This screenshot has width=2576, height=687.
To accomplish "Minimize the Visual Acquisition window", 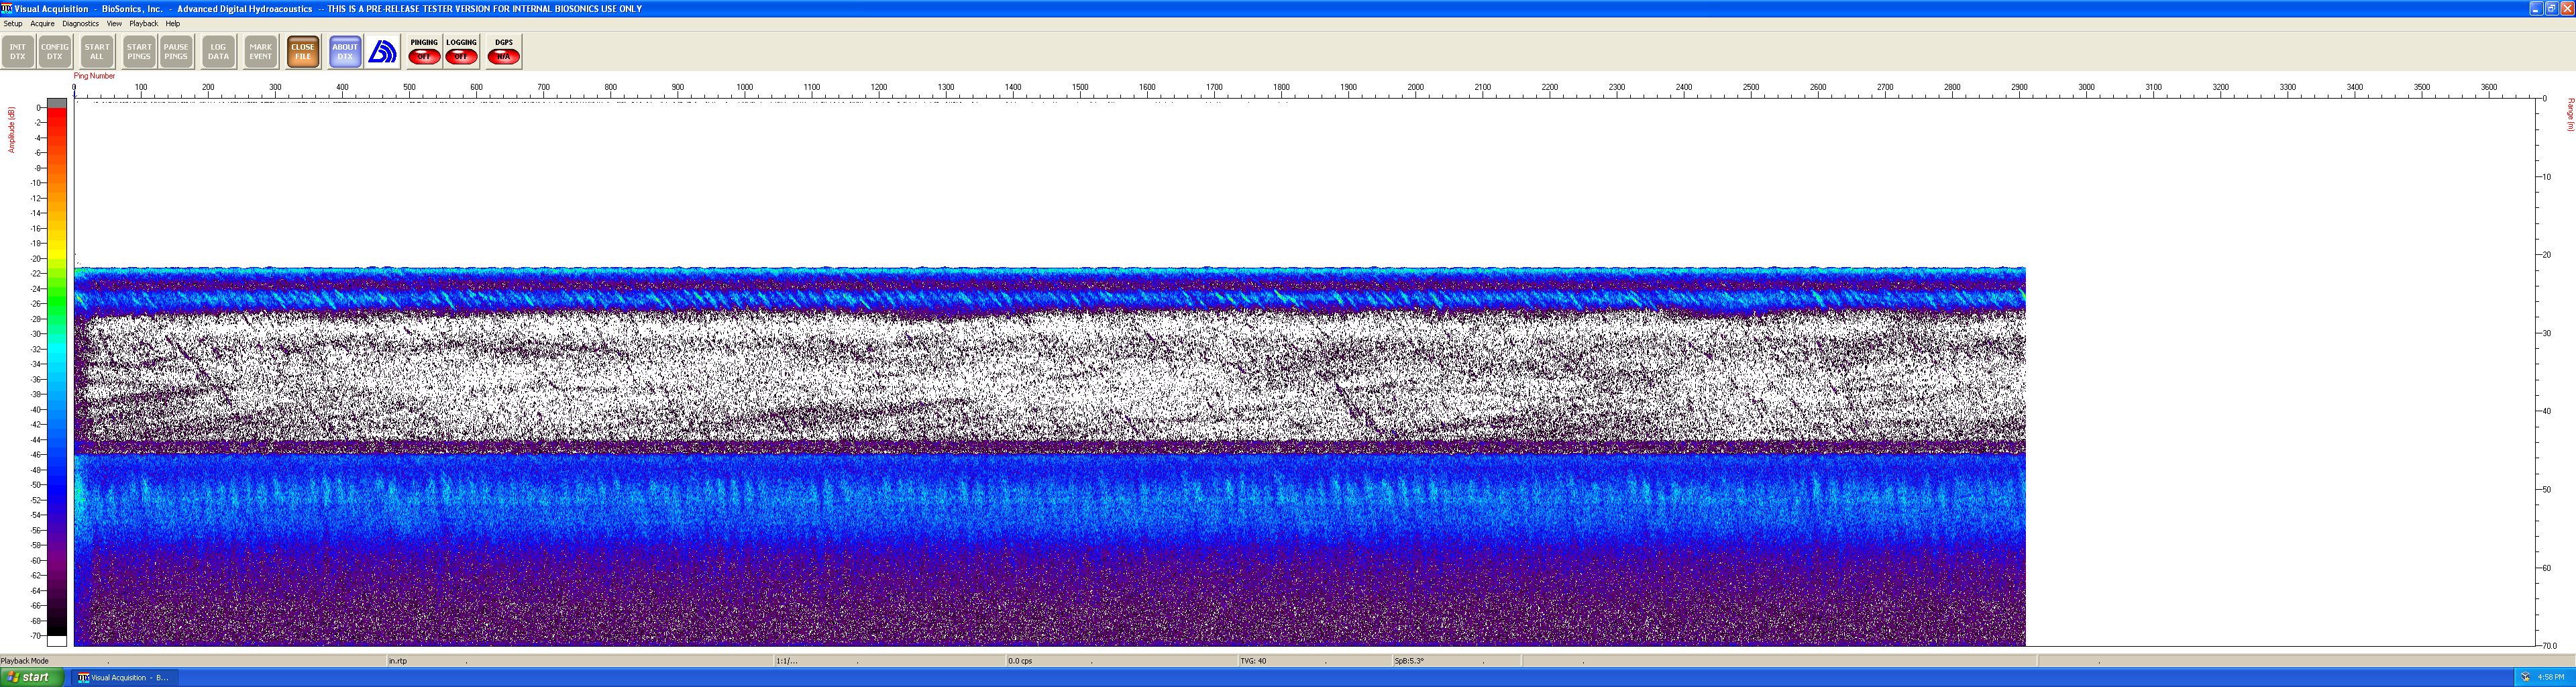I will [2535, 8].
